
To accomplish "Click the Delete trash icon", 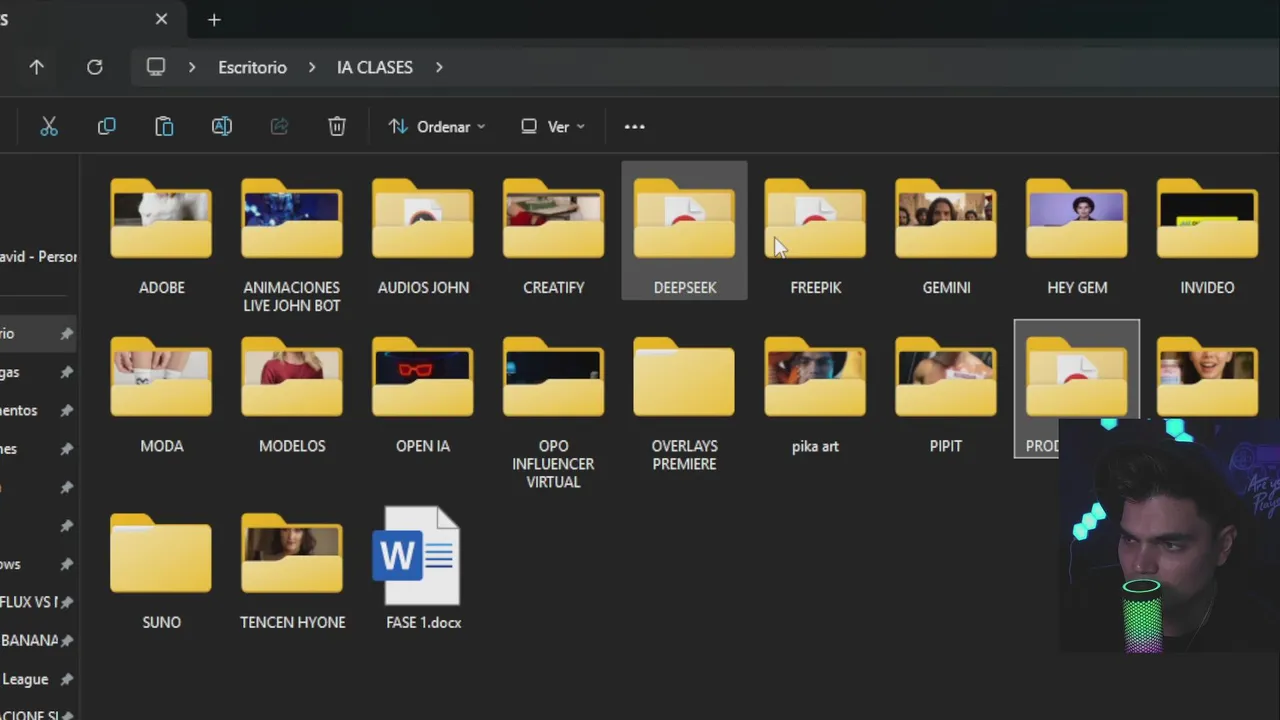I will (337, 127).
